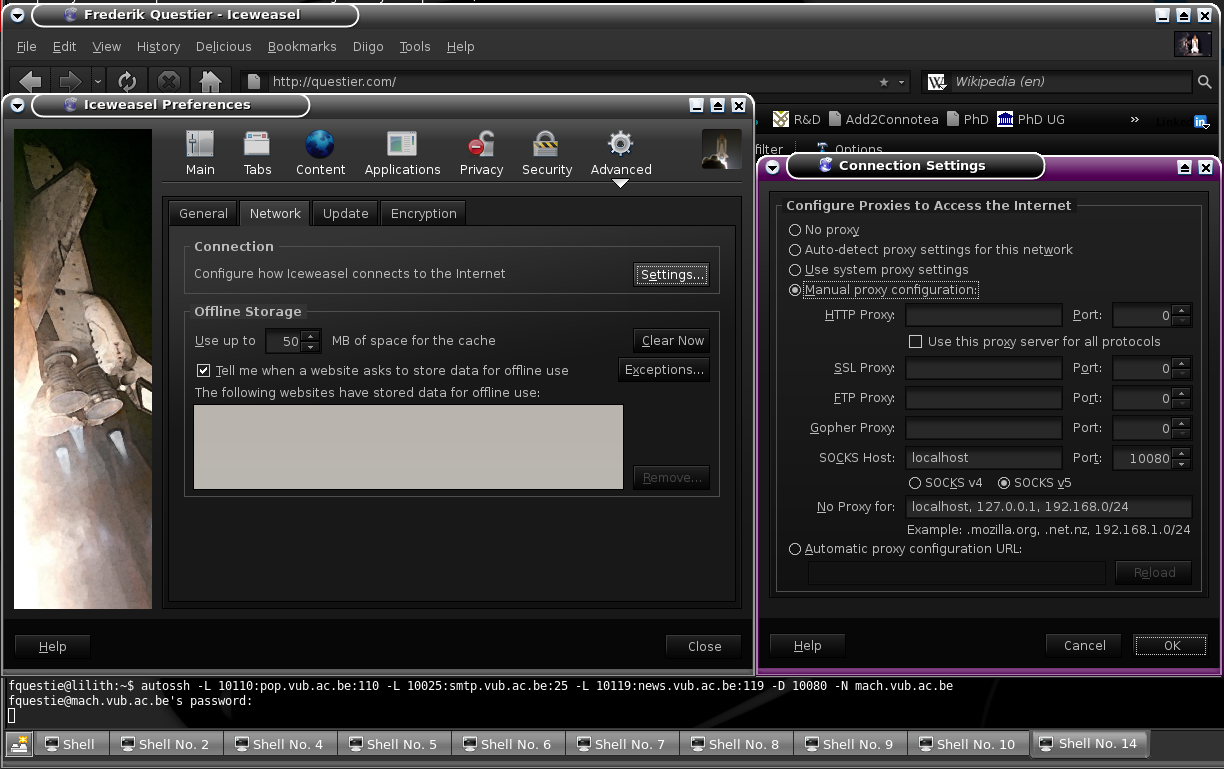This screenshot has height=769, width=1224.
Task: Click the Home toolbar icon
Action: [209, 82]
